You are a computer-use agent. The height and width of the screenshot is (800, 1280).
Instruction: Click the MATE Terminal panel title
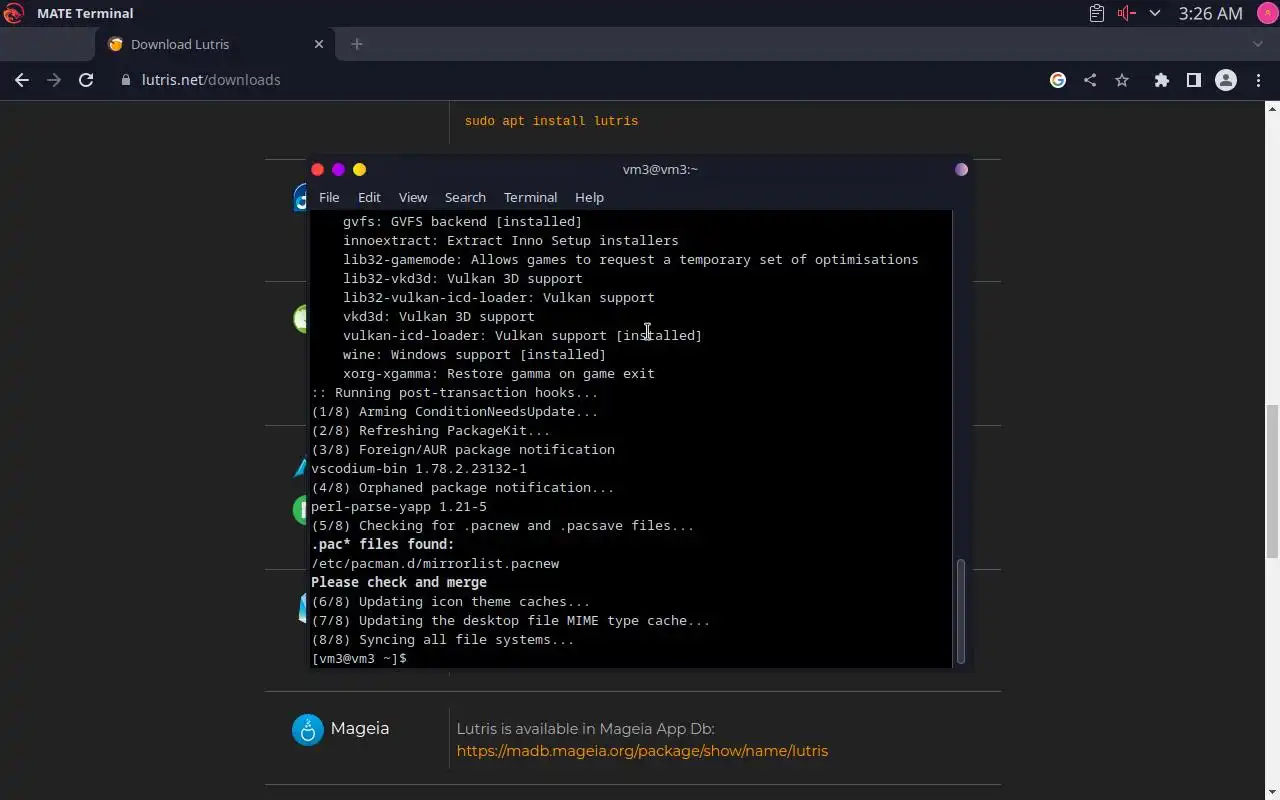coord(85,13)
